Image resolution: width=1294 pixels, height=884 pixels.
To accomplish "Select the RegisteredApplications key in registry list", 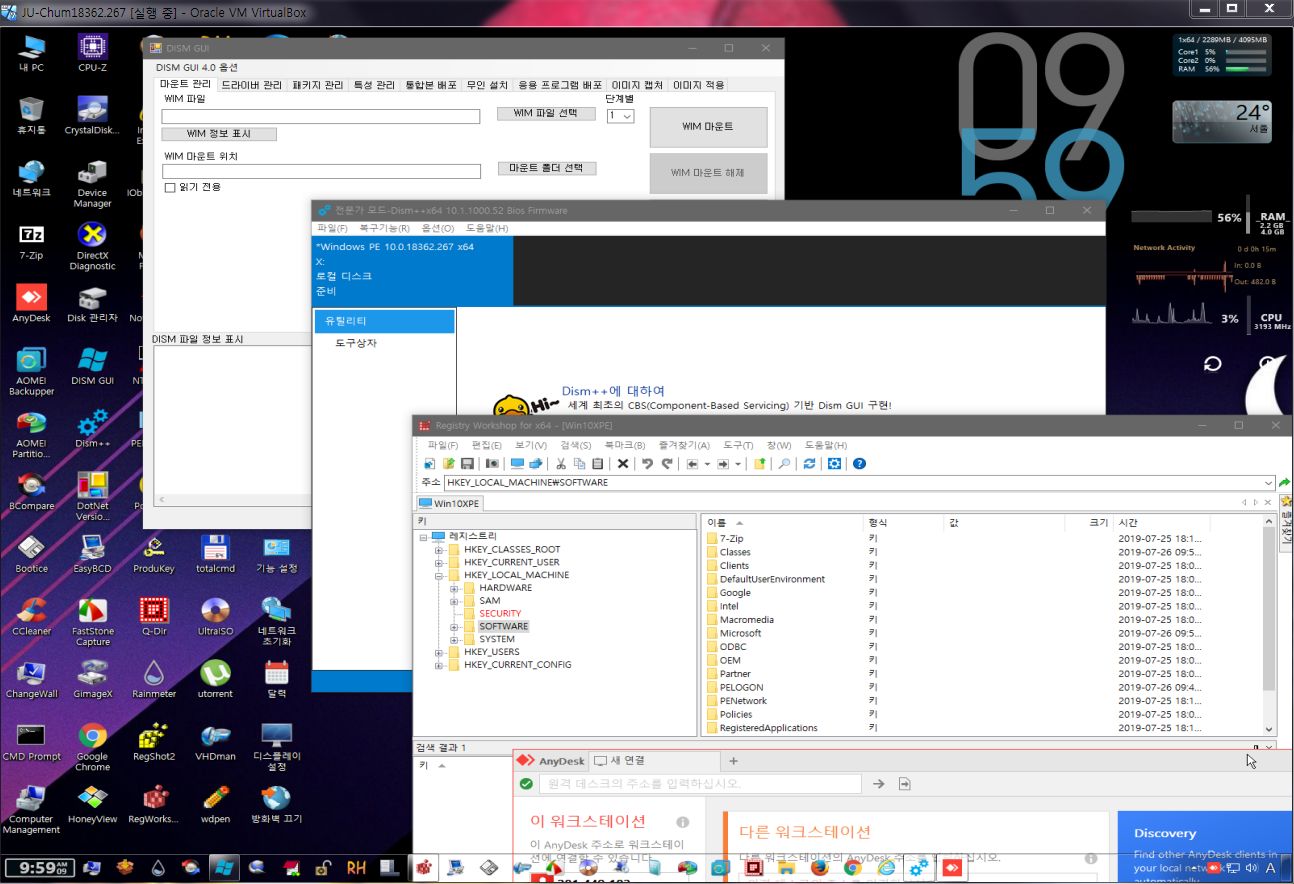I will point(768,728).
